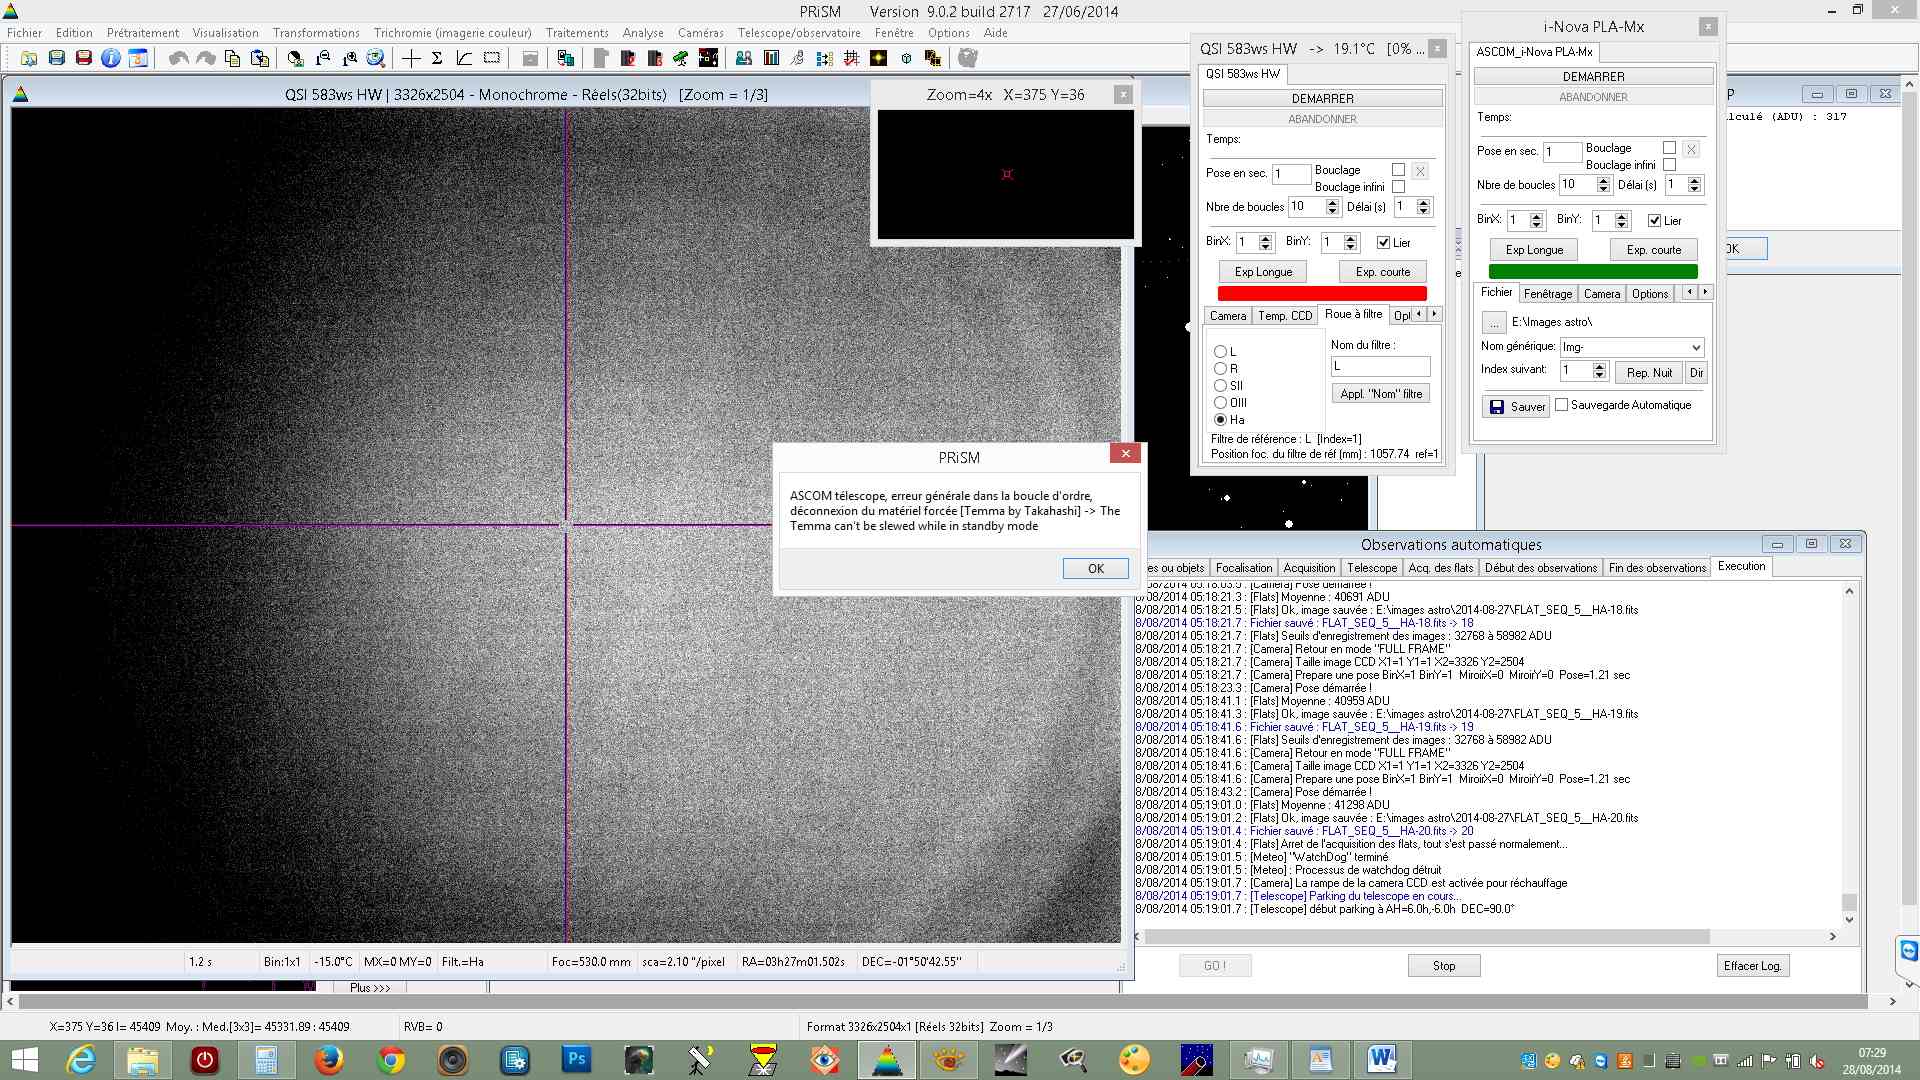This screenshot has height=1080, width=1920.
Task: Click the blue info toolbar icon
Action: coord(110,58)
